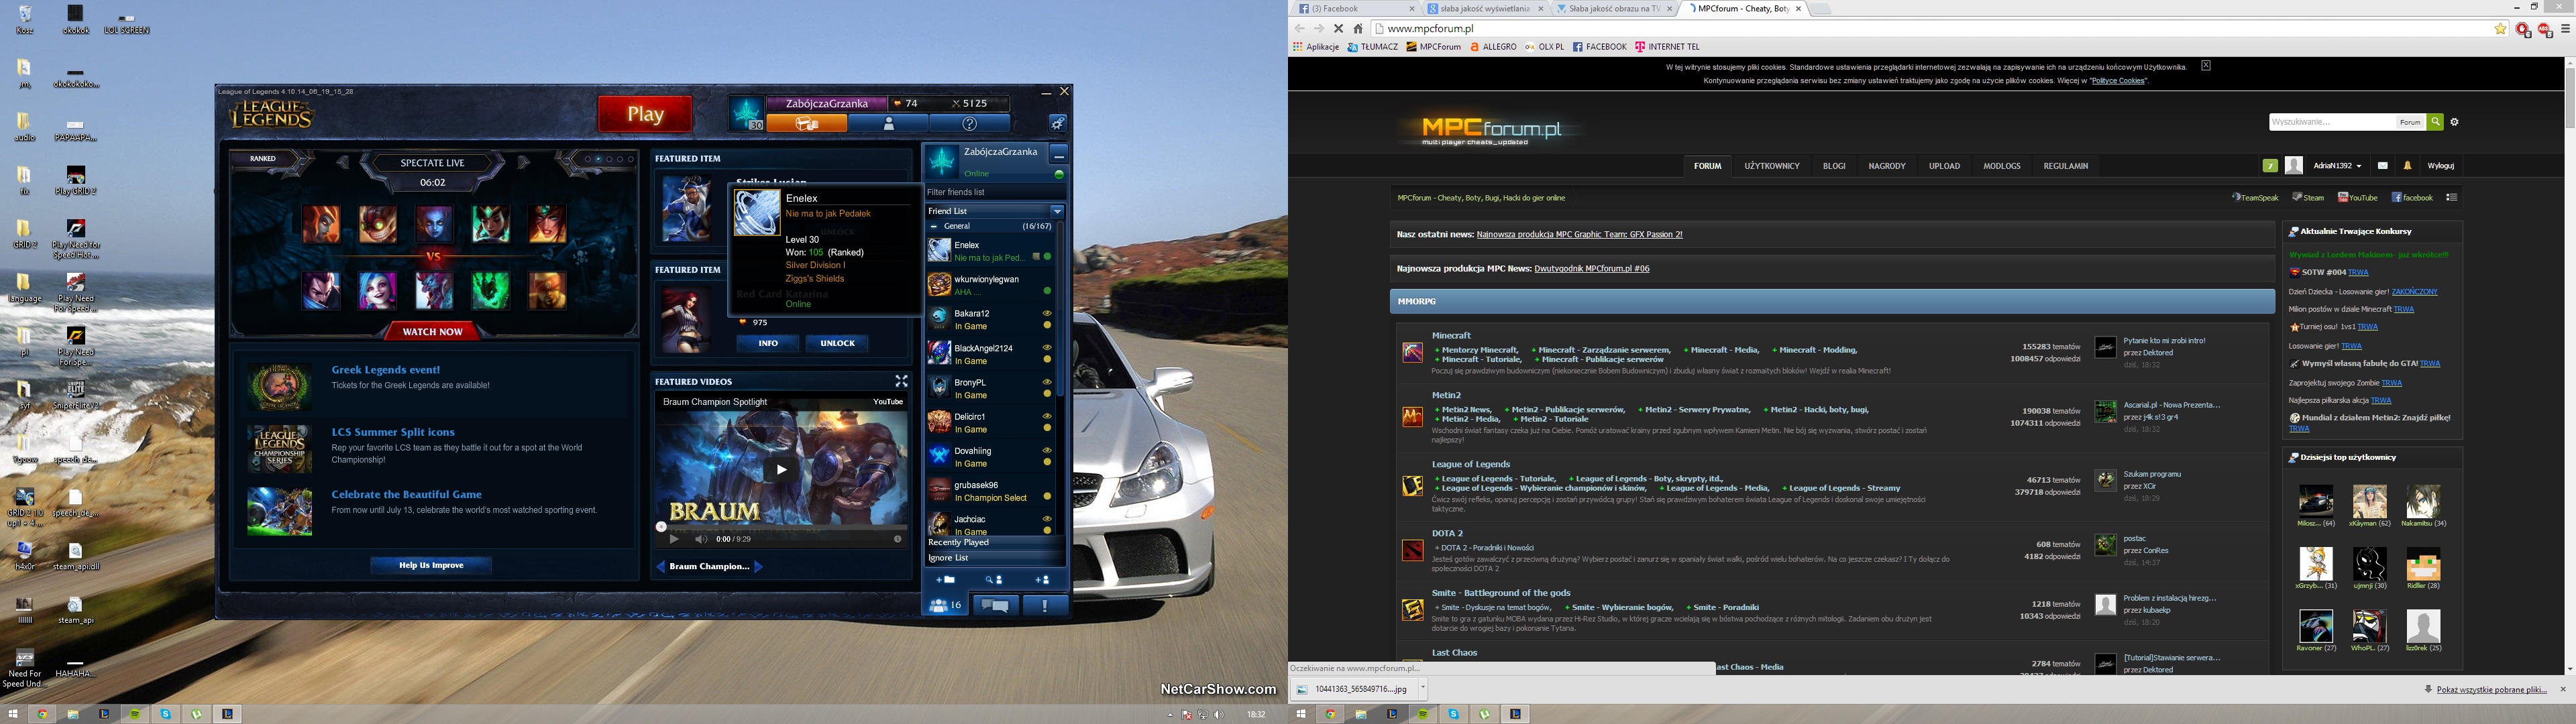
Task: Spectate Dovahiing via eye icon
Action: point(1047,450)
